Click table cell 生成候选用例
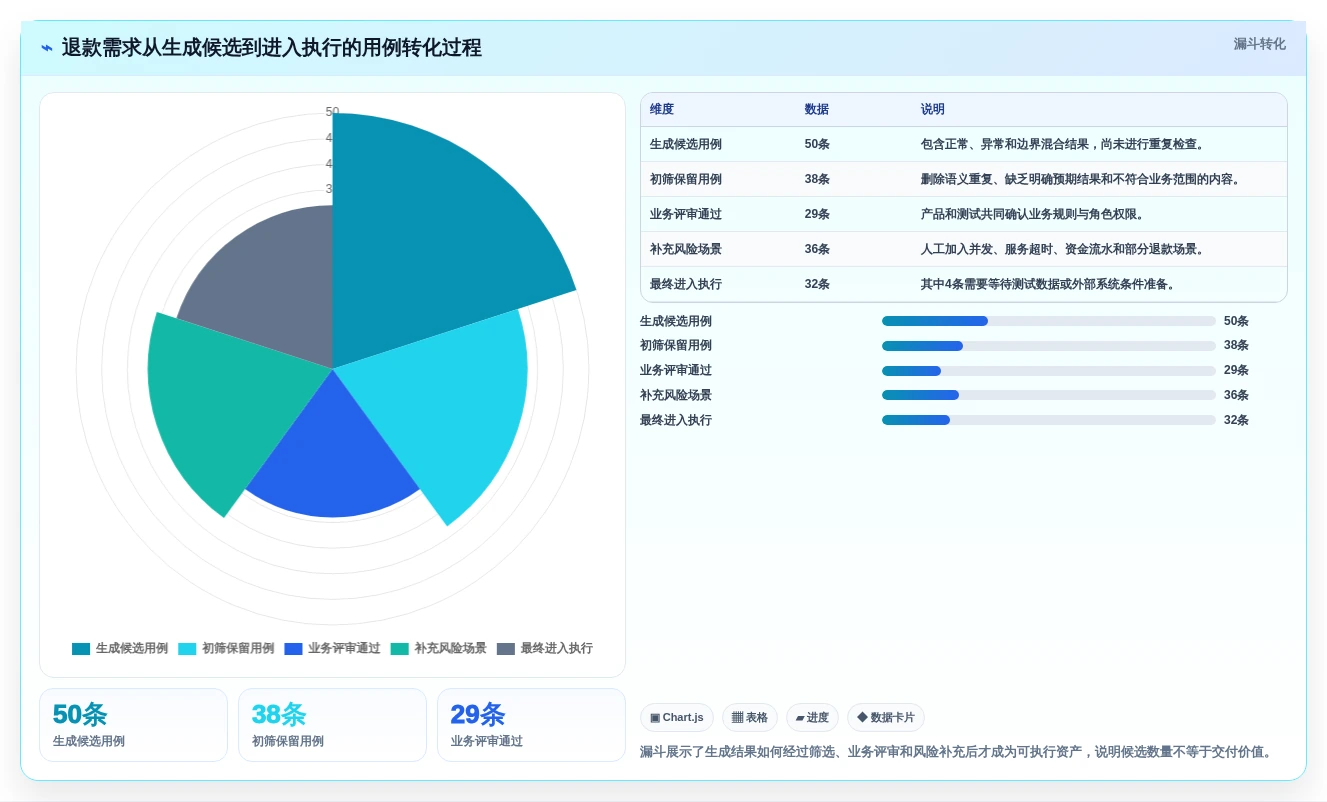Screen dimensions: 1327x802 point(686,144)
